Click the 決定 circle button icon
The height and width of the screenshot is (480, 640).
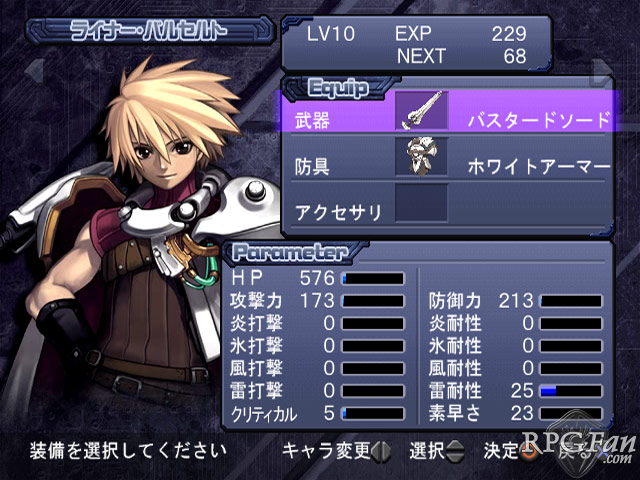click(x=529, y=451)
